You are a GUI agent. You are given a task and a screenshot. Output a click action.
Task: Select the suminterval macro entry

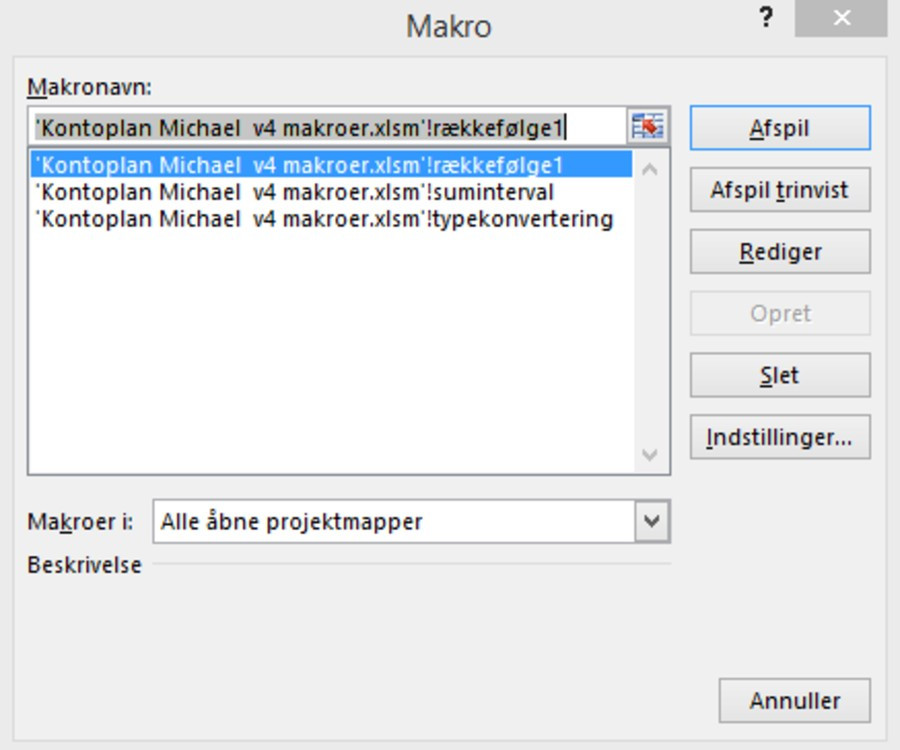(294, 191)
